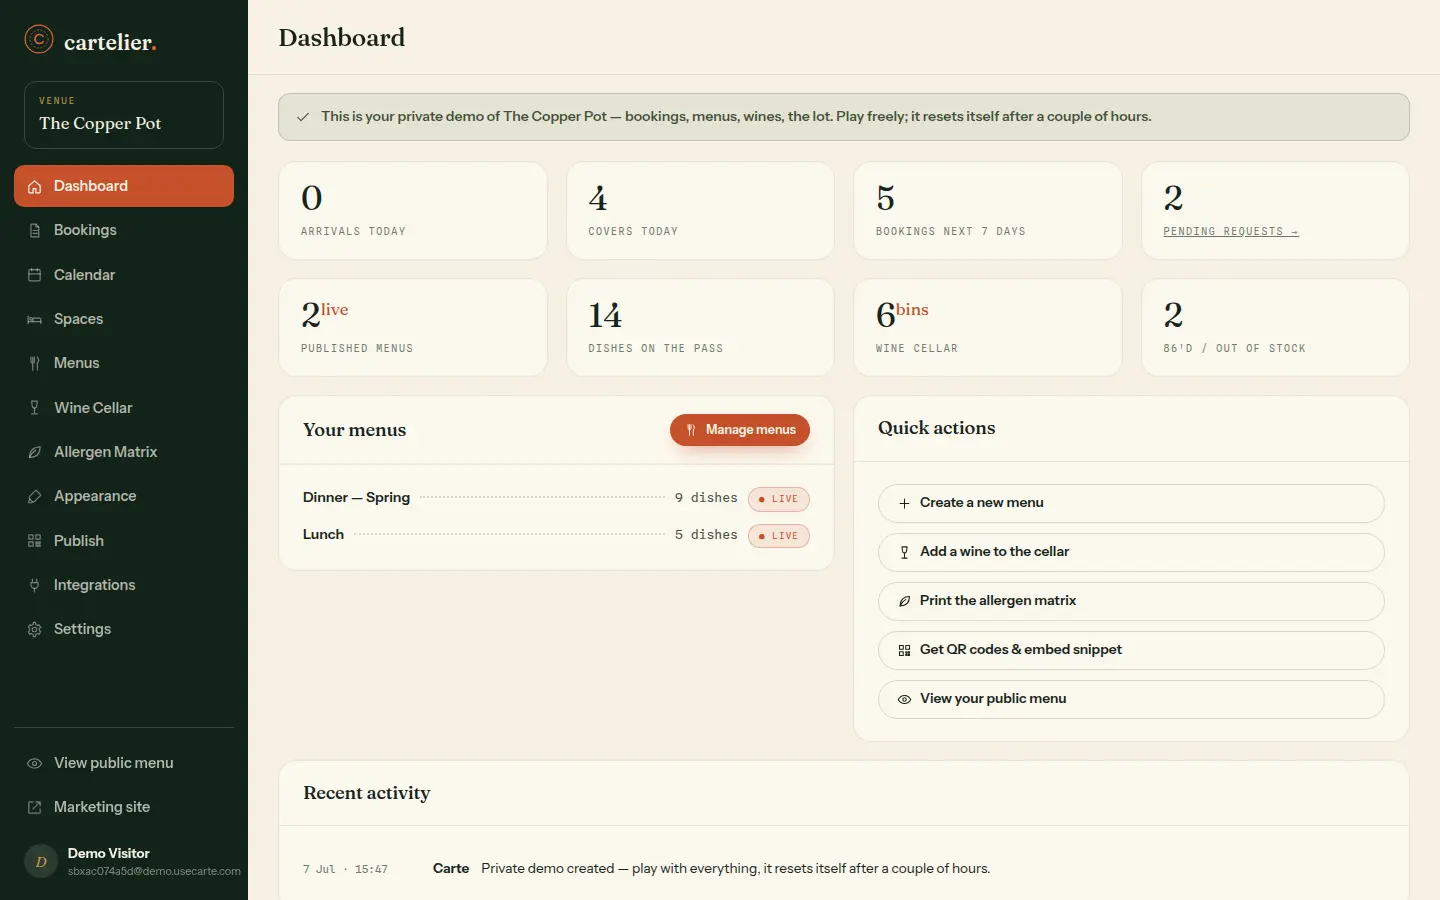
Task: Click the Arrivals Today stat card
Action: point(413,211)
